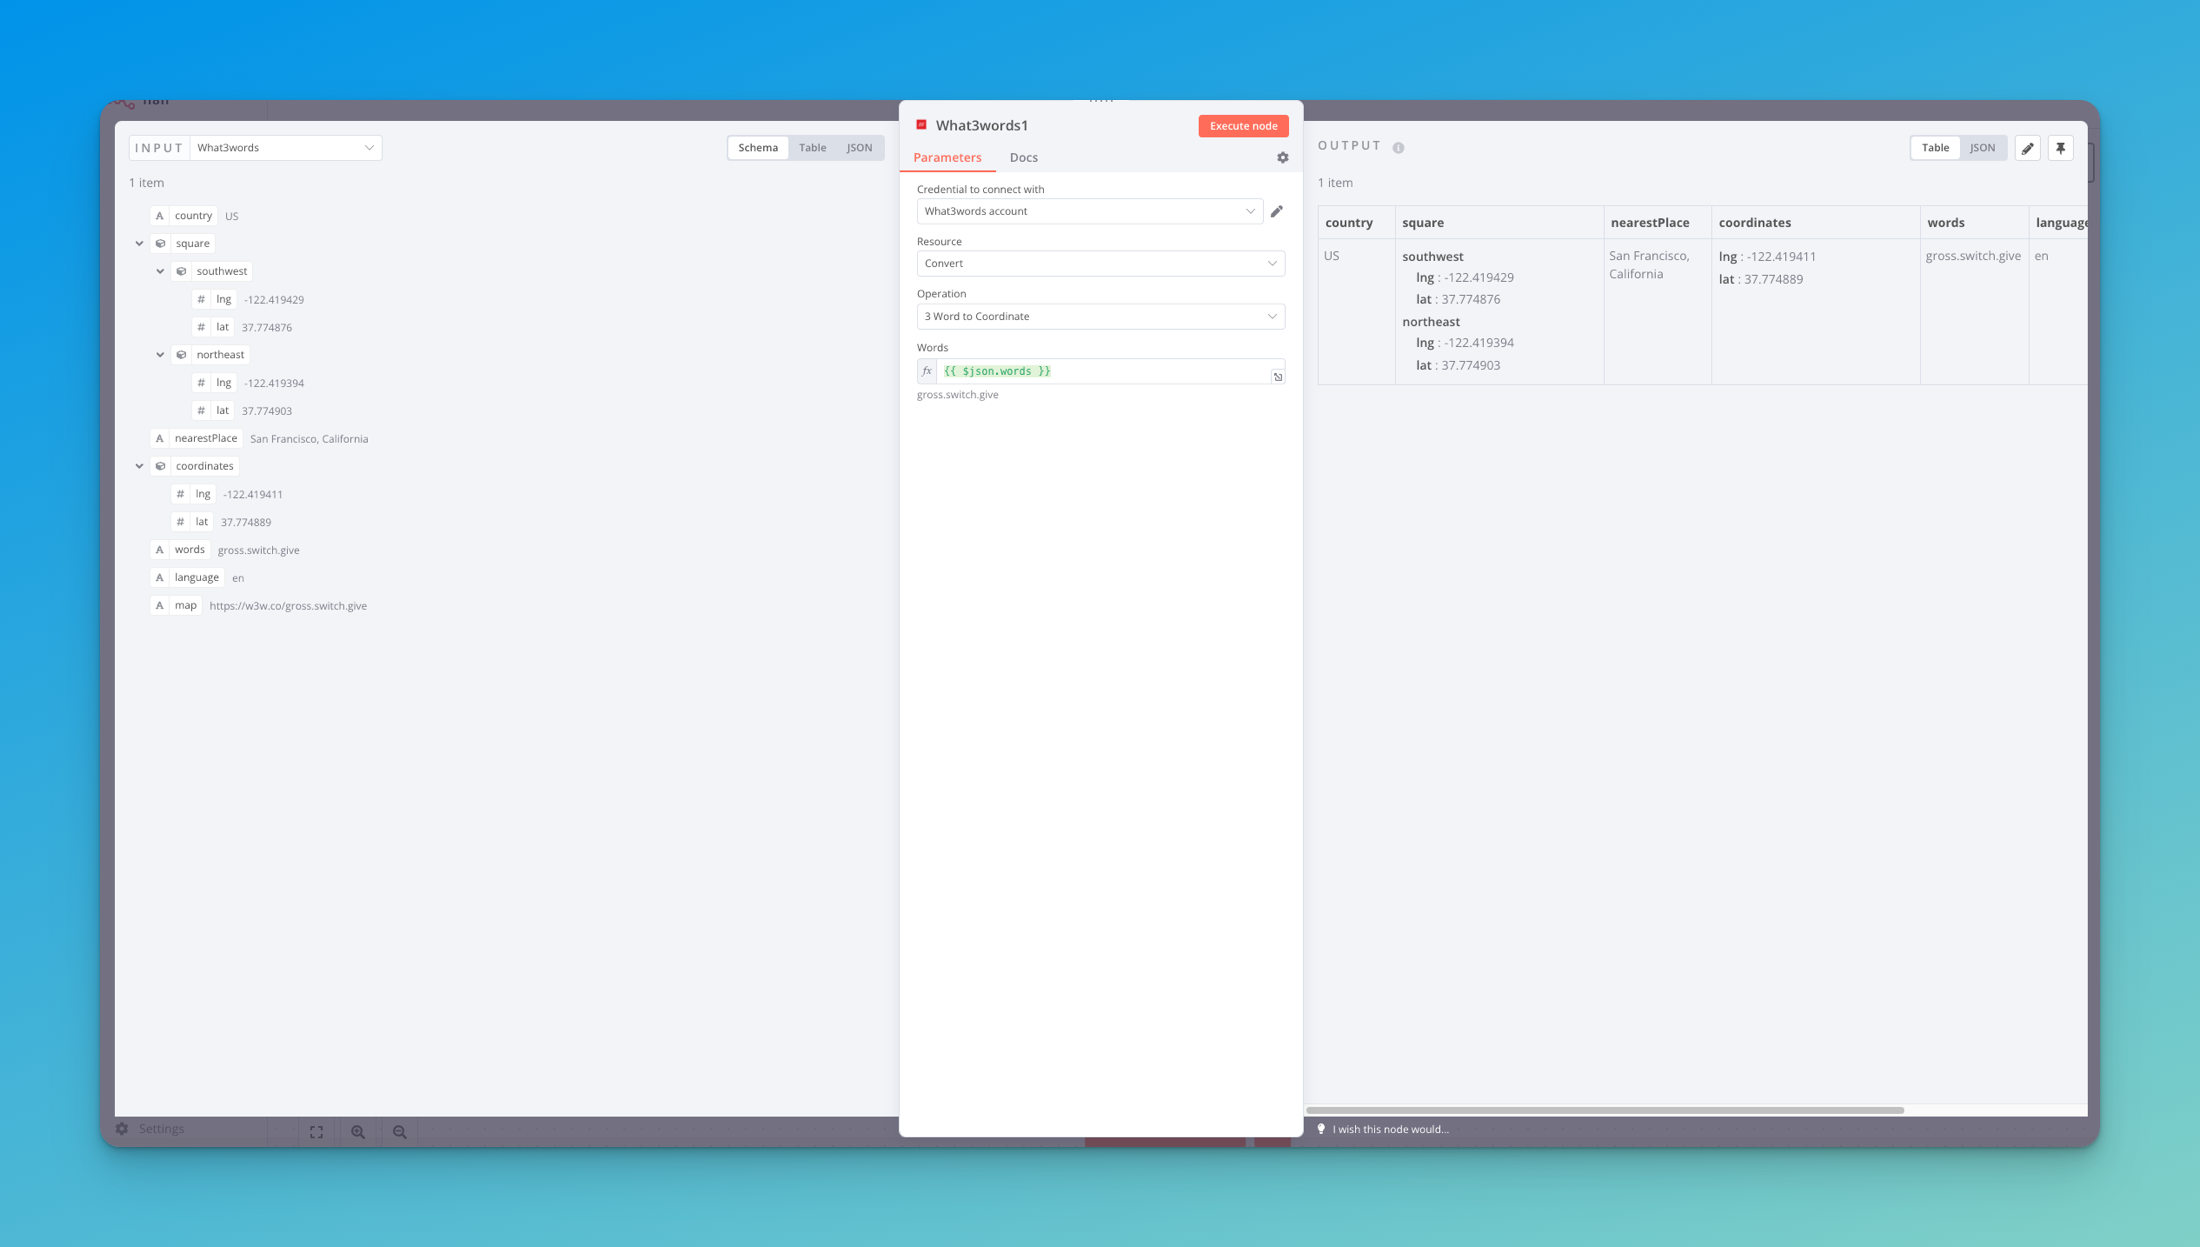Click the output info icon
This screenshot has width=2200, height=1247.
tap(1398, 148)
